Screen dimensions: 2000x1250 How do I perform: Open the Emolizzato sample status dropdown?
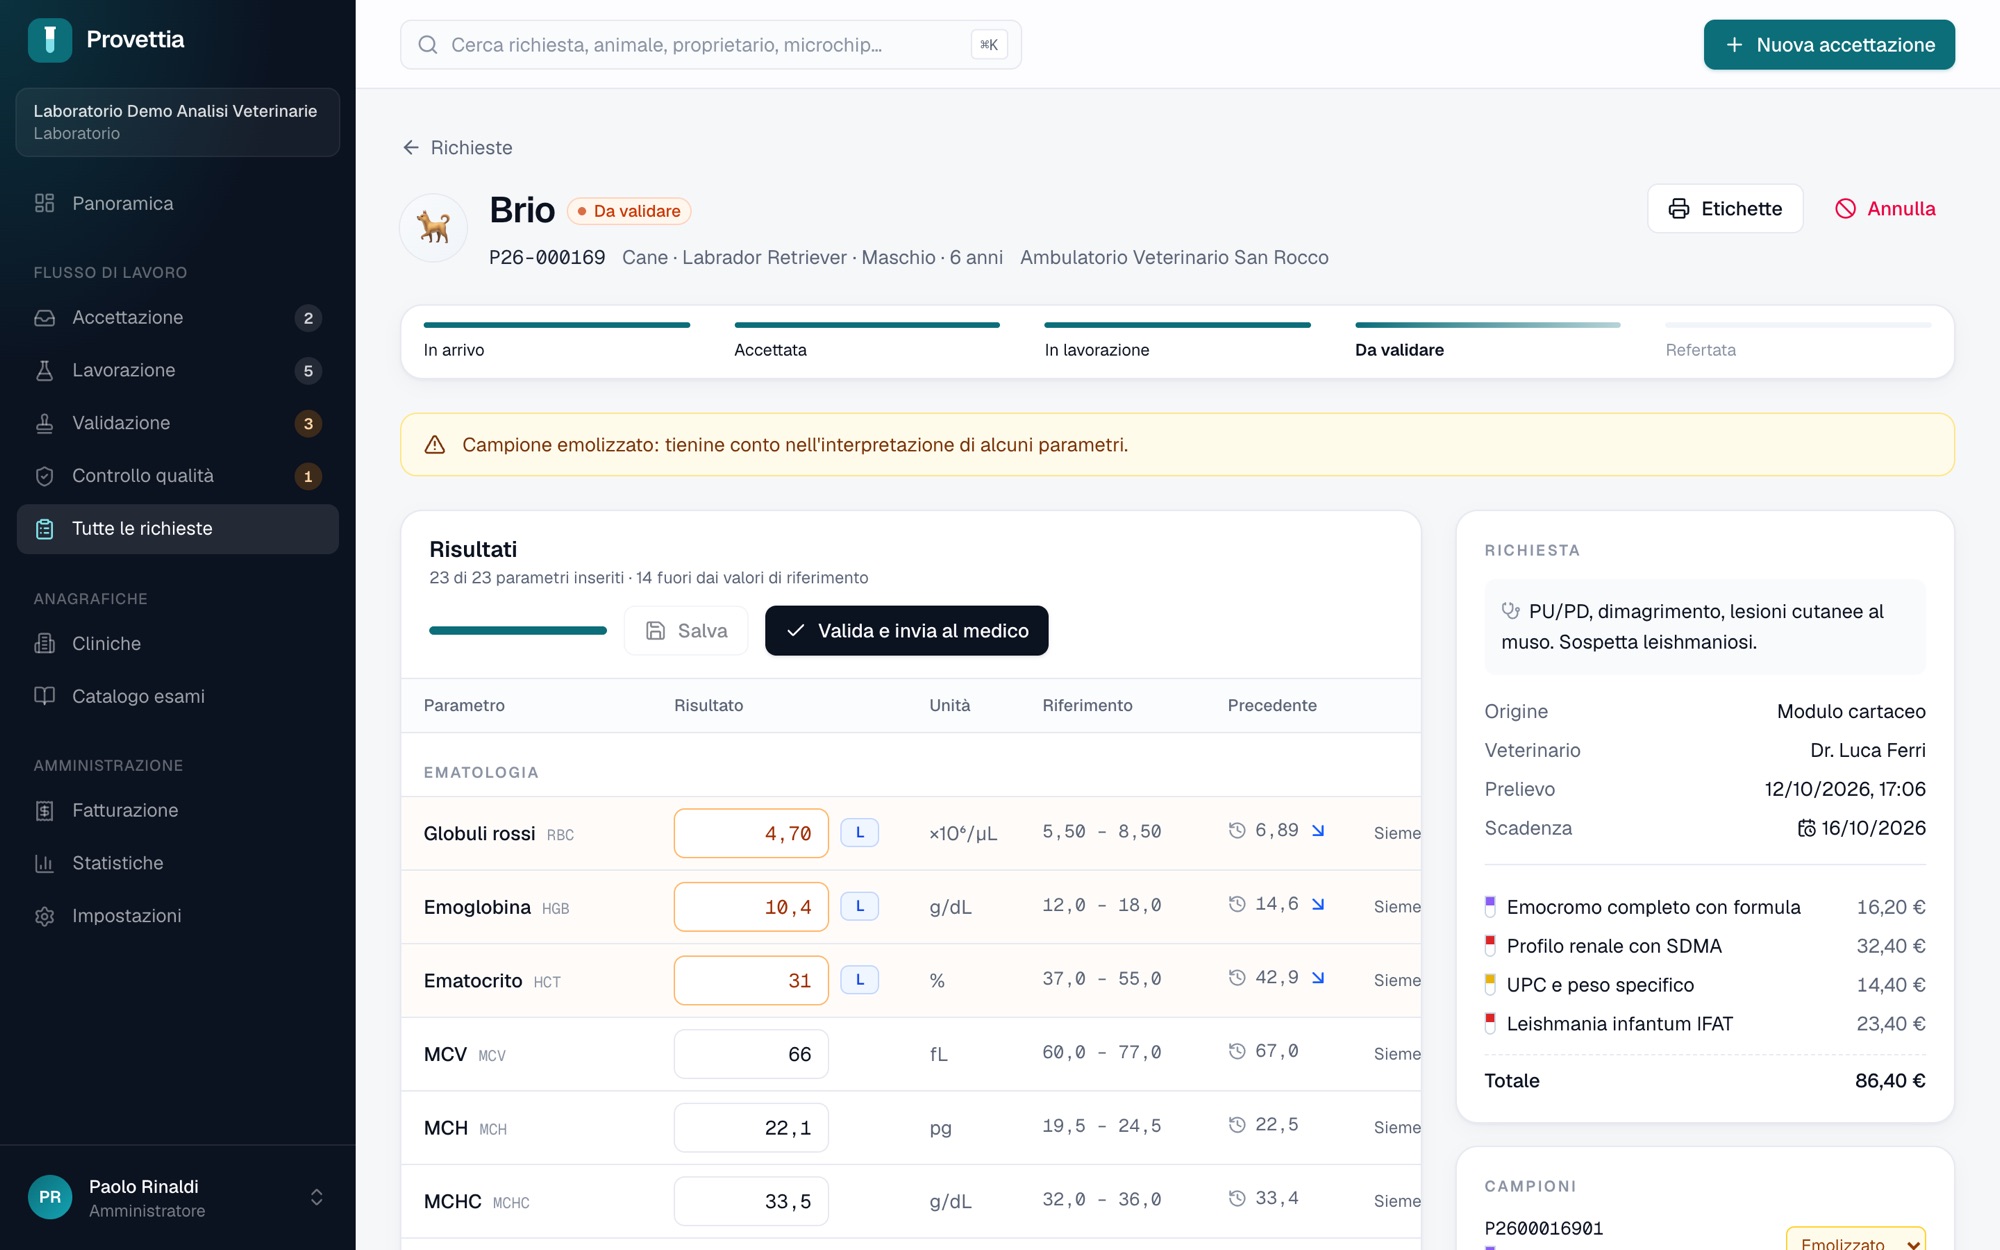pos(1855,1240)
